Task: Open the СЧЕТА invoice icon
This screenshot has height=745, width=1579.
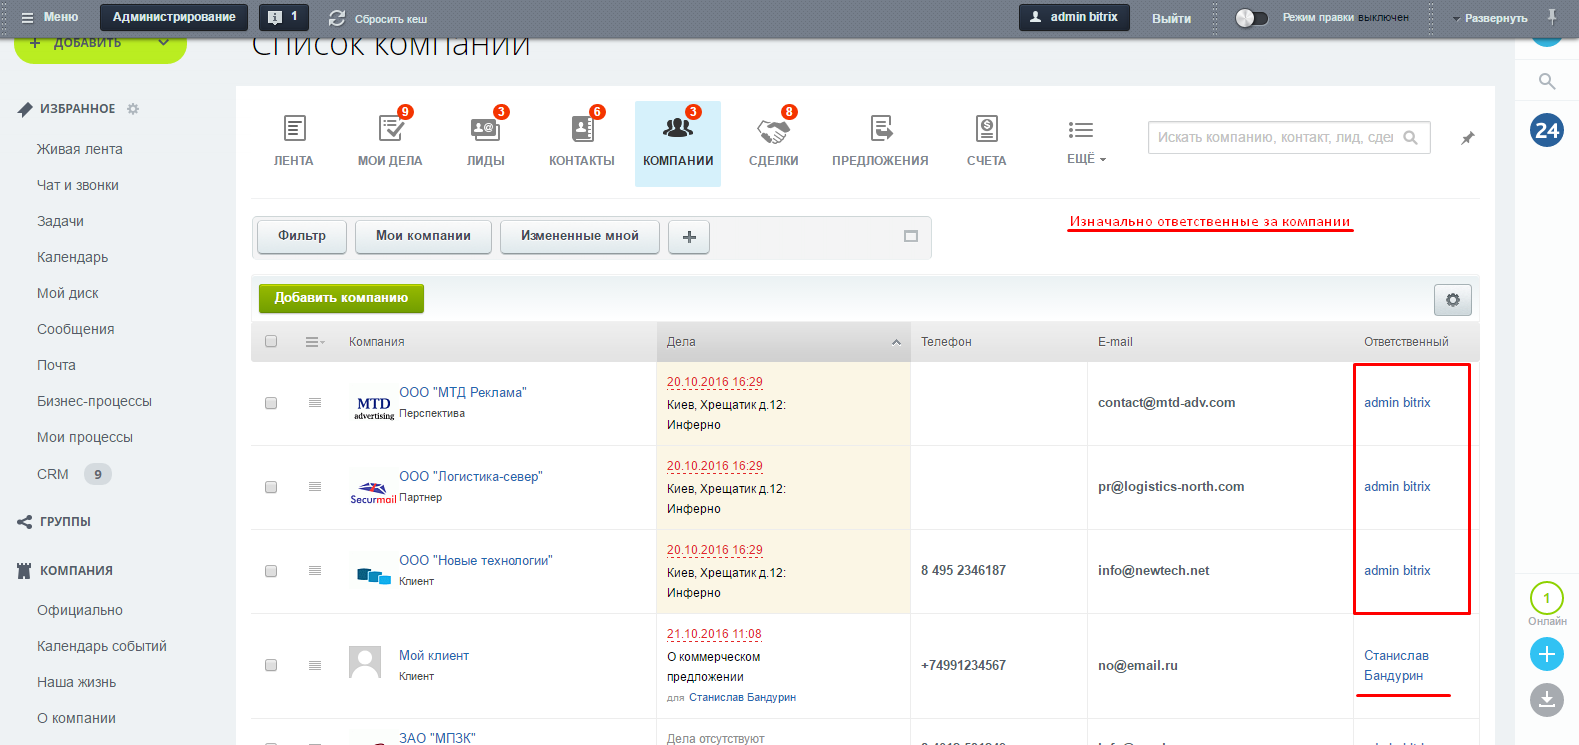Action: tap(987, 128)
